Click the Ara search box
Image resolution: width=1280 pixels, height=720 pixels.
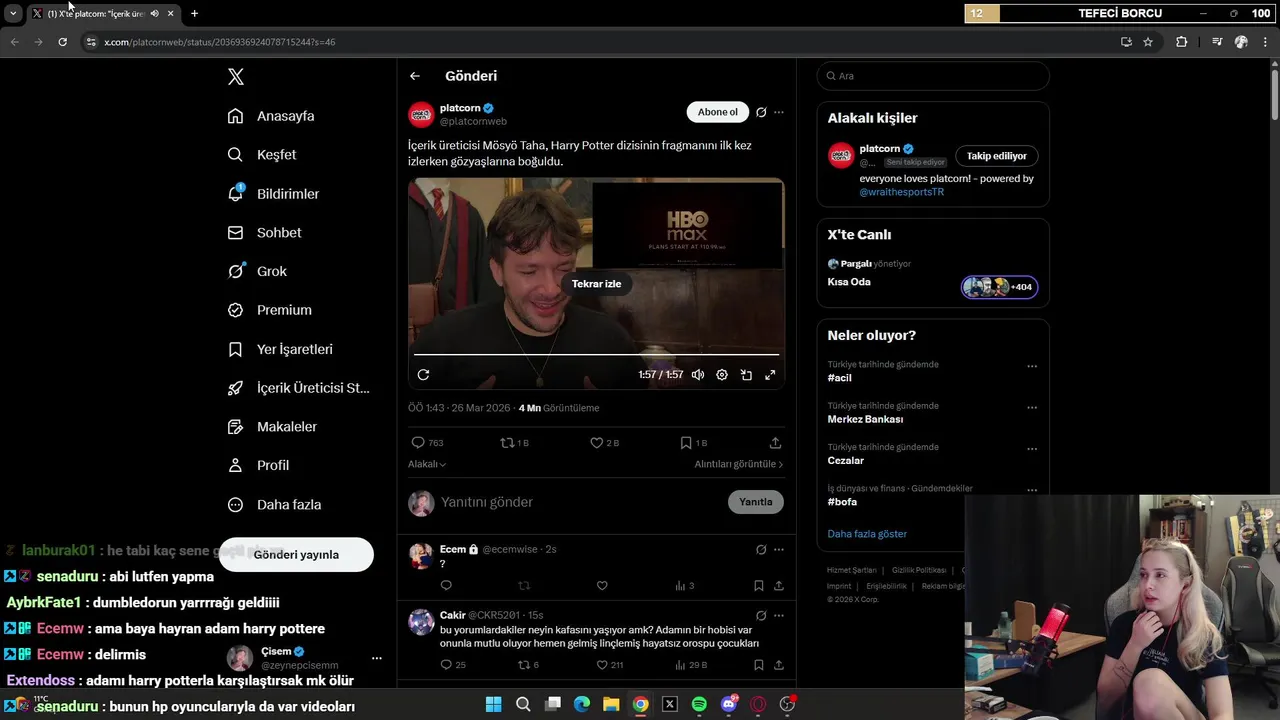click(x=933, y=76)
